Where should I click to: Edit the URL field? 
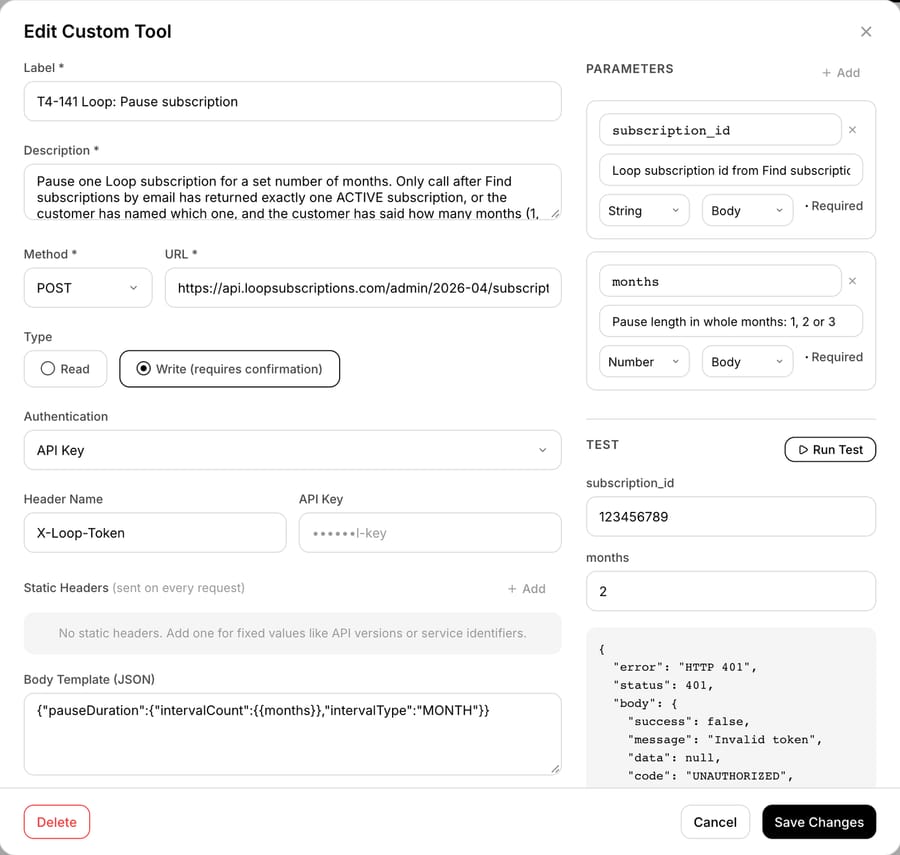point(363,287)
